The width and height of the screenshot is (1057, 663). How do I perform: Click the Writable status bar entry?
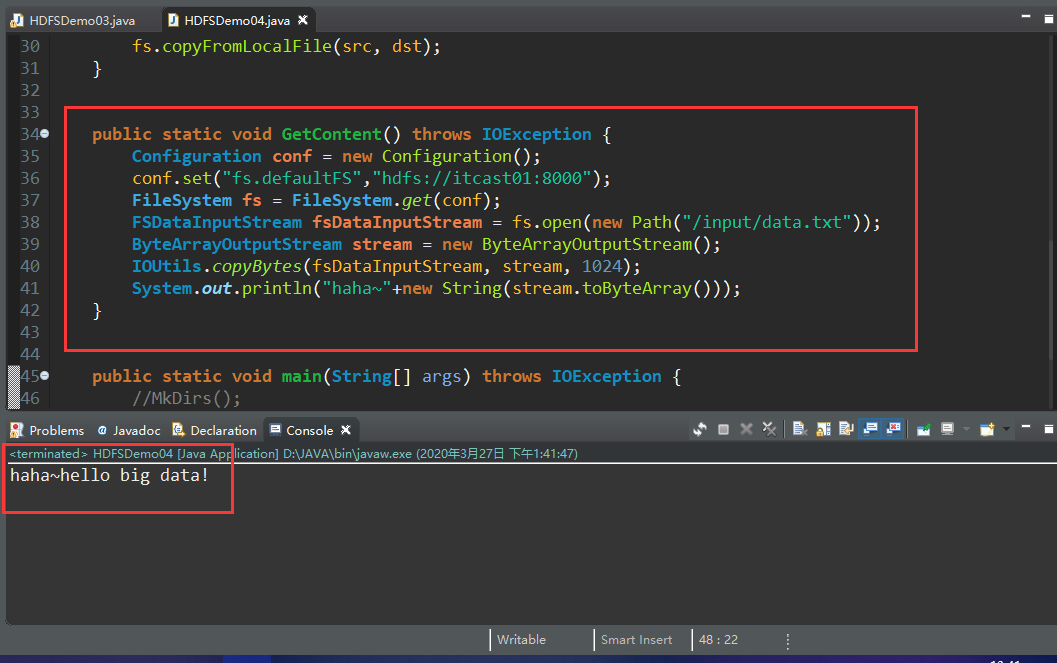click(521, 639)
